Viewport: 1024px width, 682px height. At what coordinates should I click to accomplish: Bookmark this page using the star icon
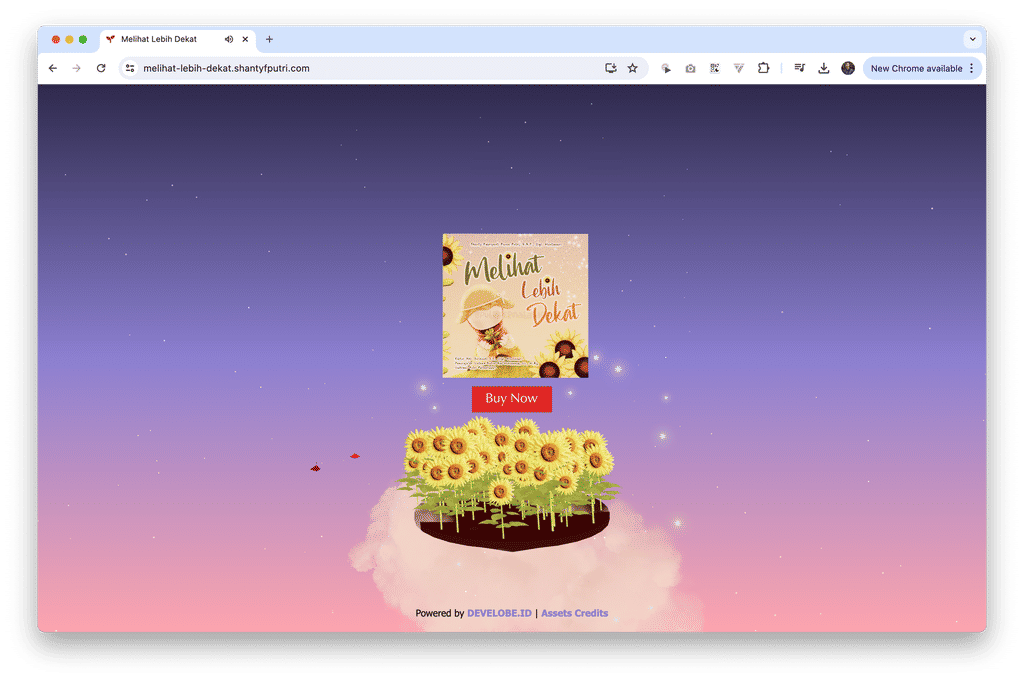(632, 68)
